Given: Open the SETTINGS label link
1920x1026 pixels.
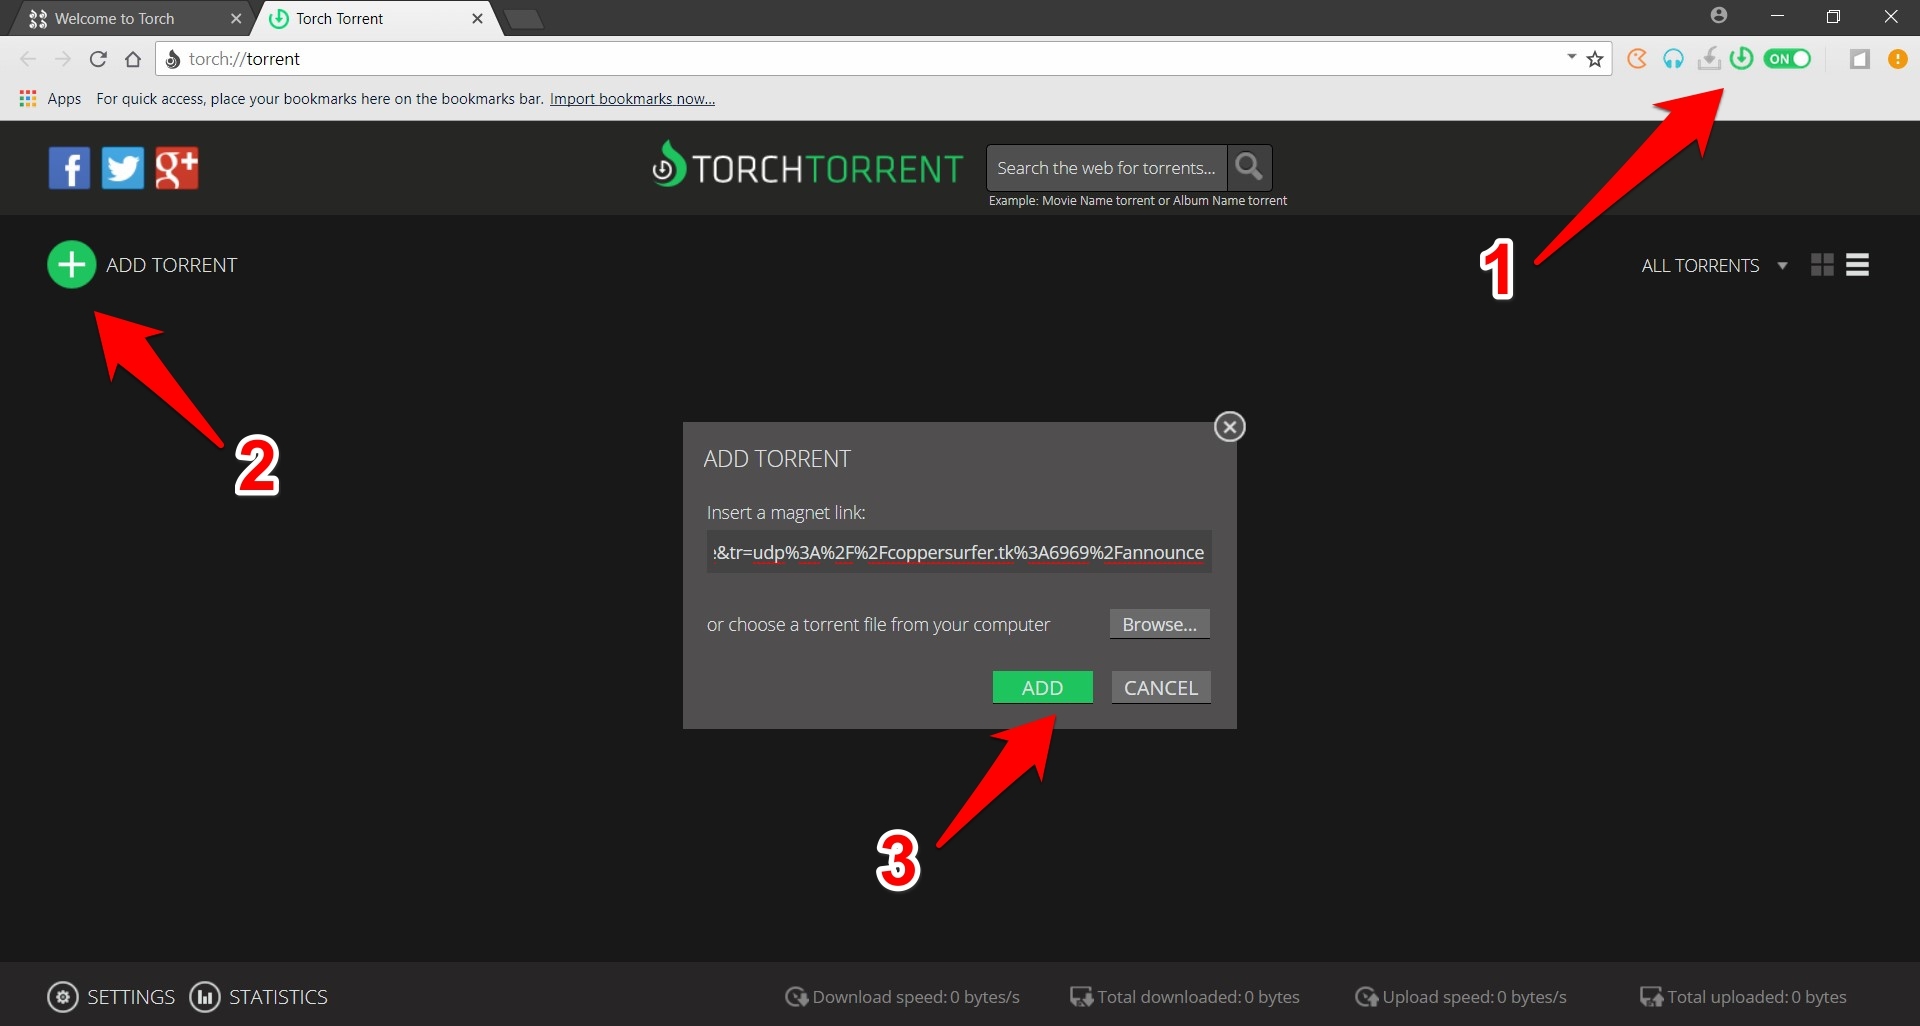Looking at the screenshot, I should [131, 997].
